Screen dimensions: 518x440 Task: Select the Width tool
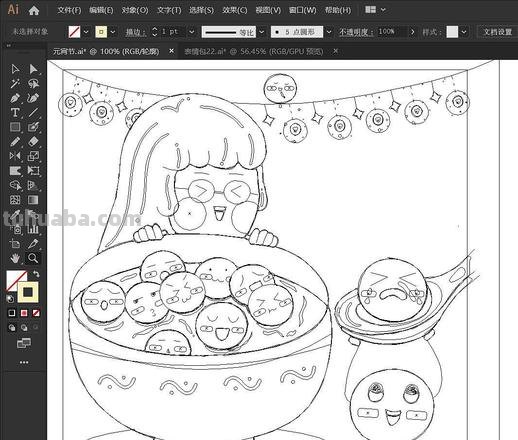click(x=15, y=171)
